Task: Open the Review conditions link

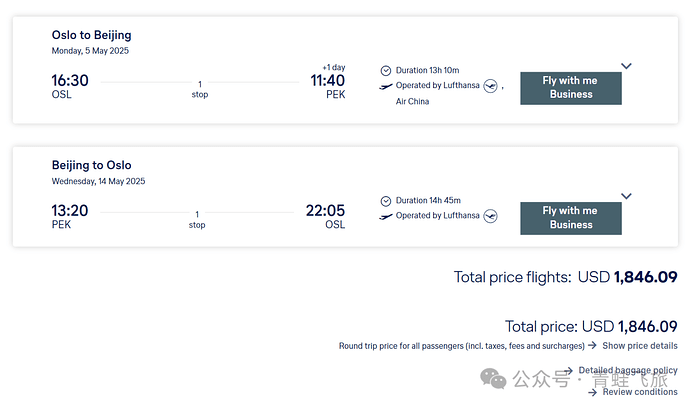Action: click(640, 392)
